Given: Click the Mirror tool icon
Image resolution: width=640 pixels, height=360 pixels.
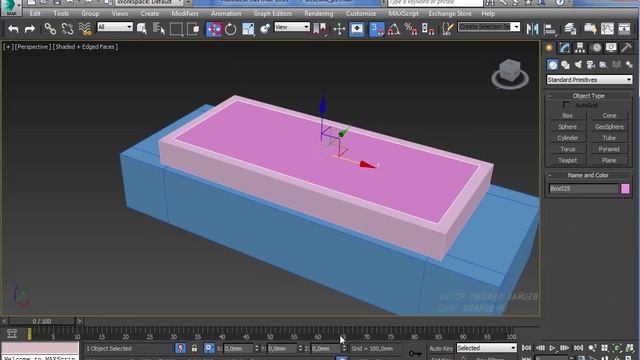Looking at the screenshot, I should (532, 29).
